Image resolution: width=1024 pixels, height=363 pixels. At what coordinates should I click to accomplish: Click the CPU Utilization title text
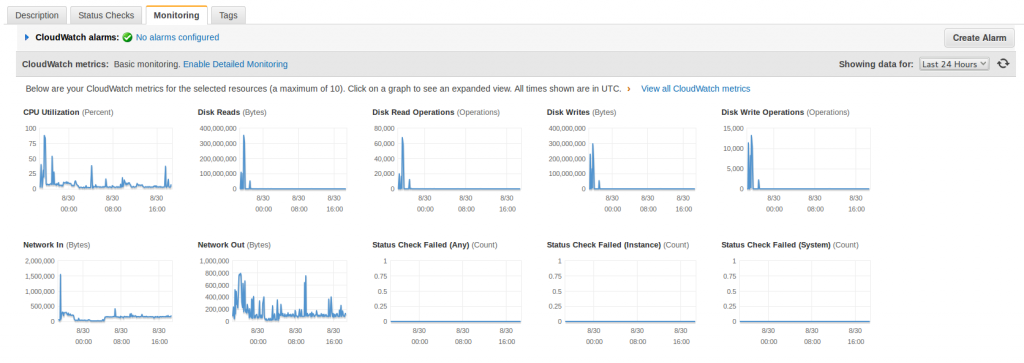coord(51,112)
